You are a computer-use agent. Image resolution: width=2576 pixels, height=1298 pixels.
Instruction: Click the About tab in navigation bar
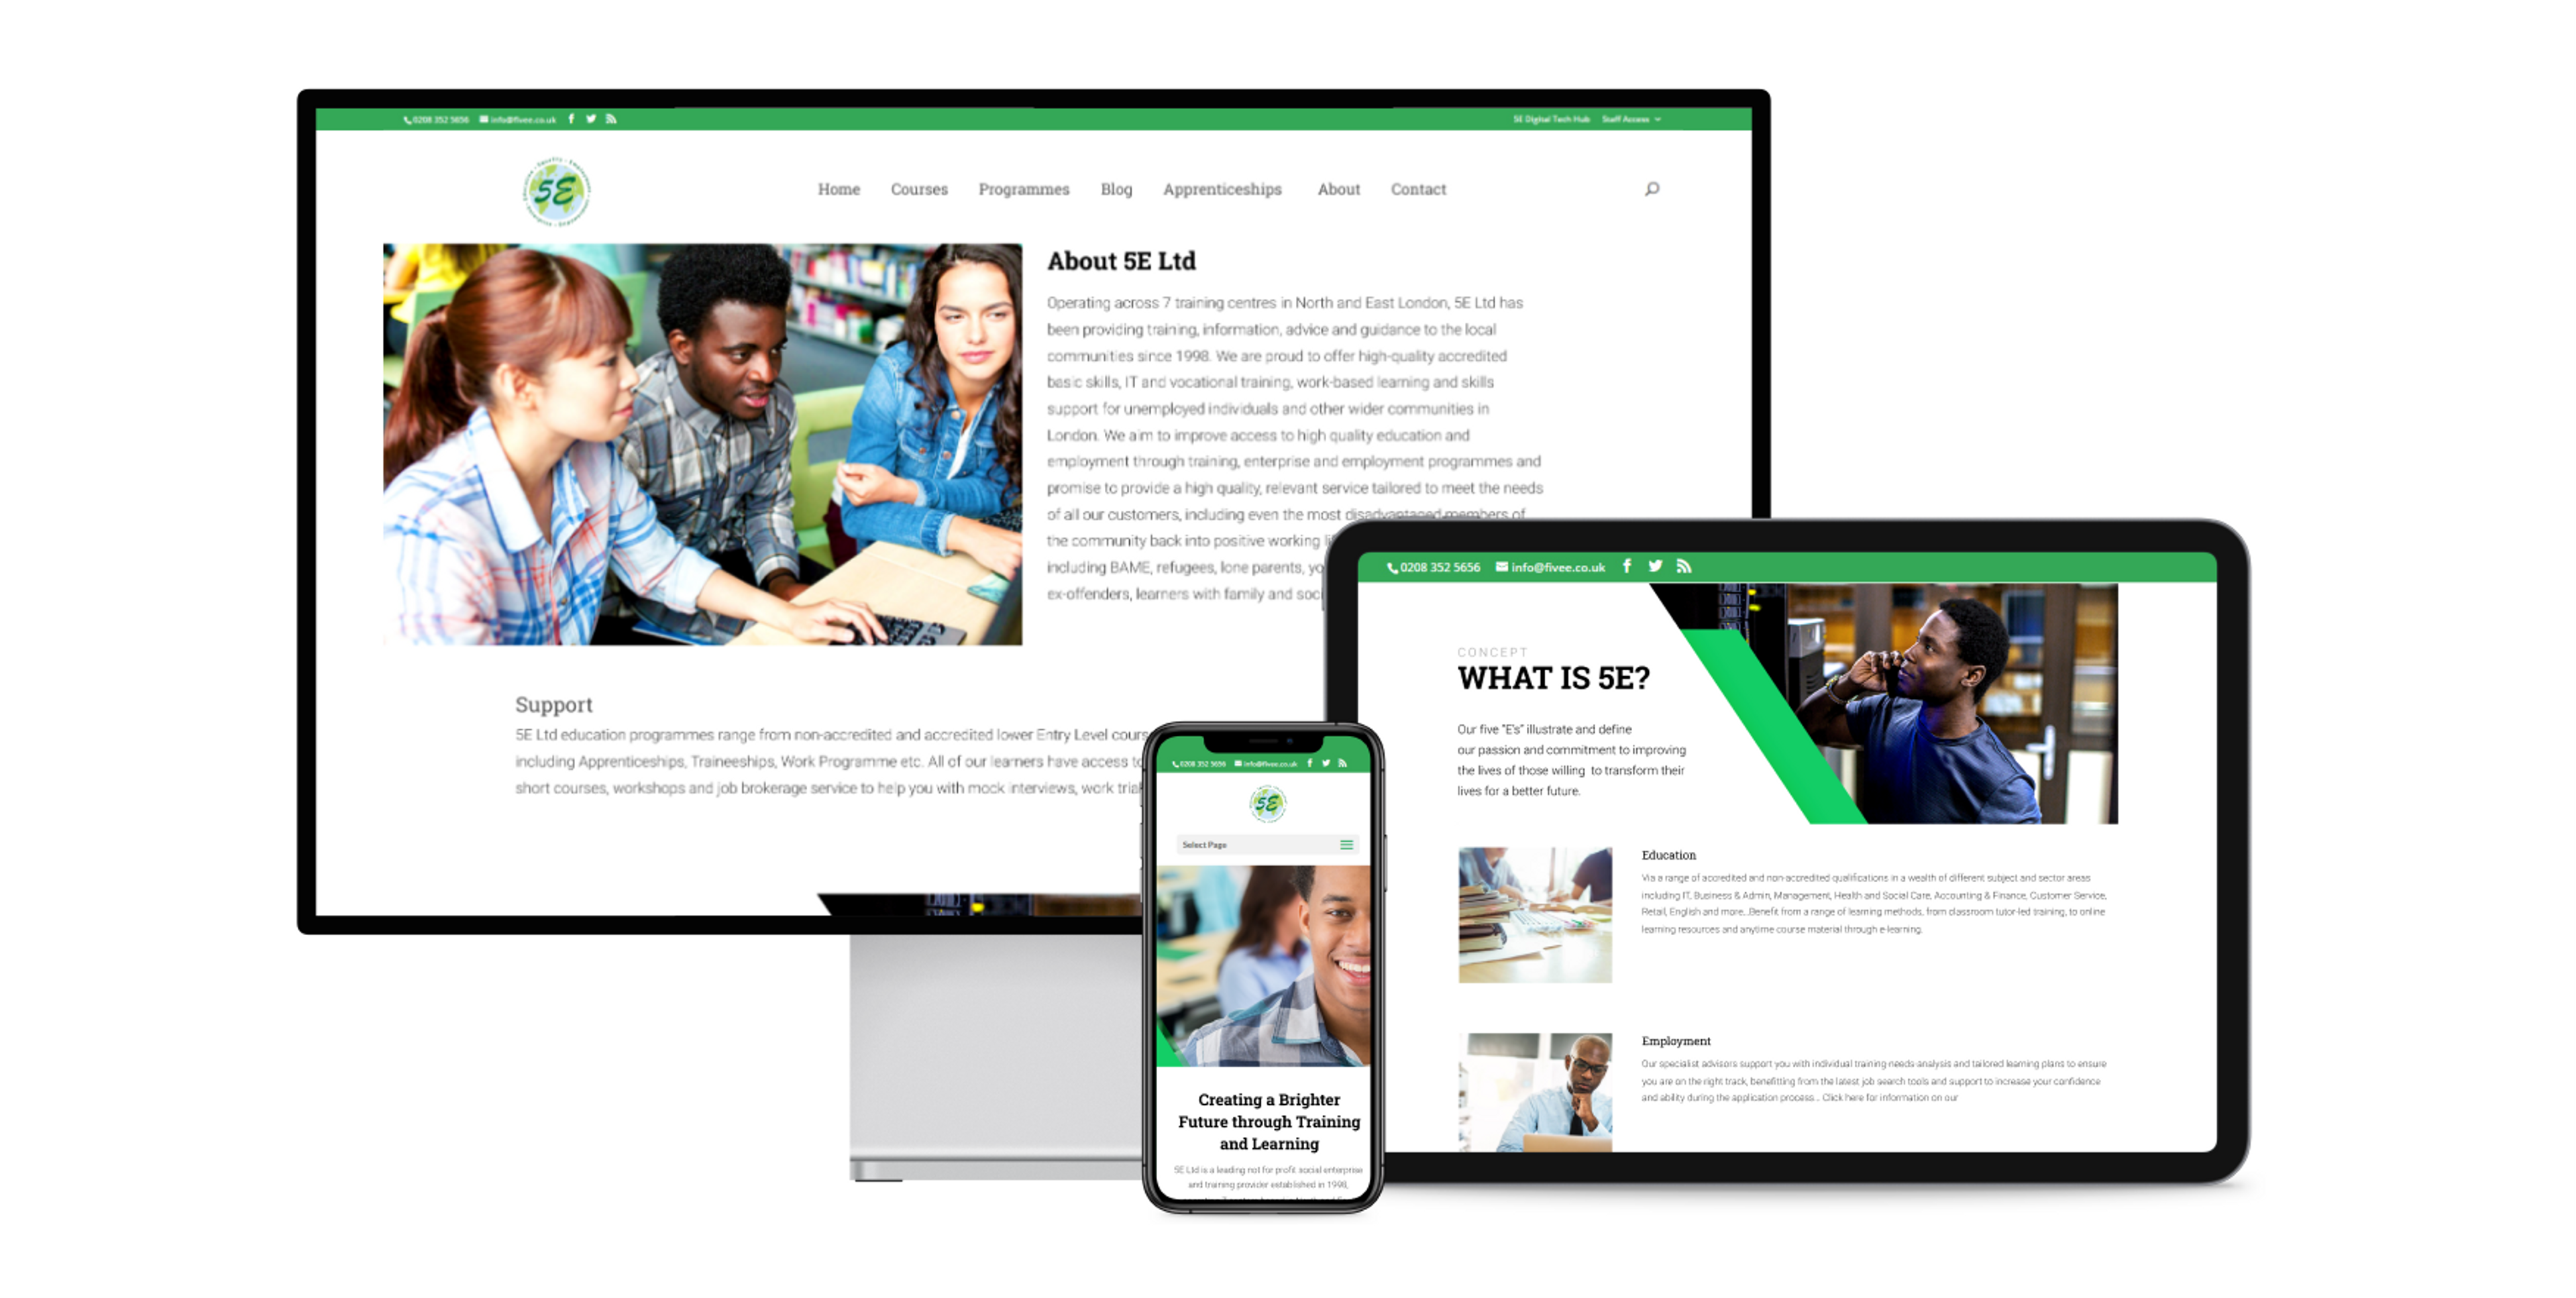[1338, 188]
